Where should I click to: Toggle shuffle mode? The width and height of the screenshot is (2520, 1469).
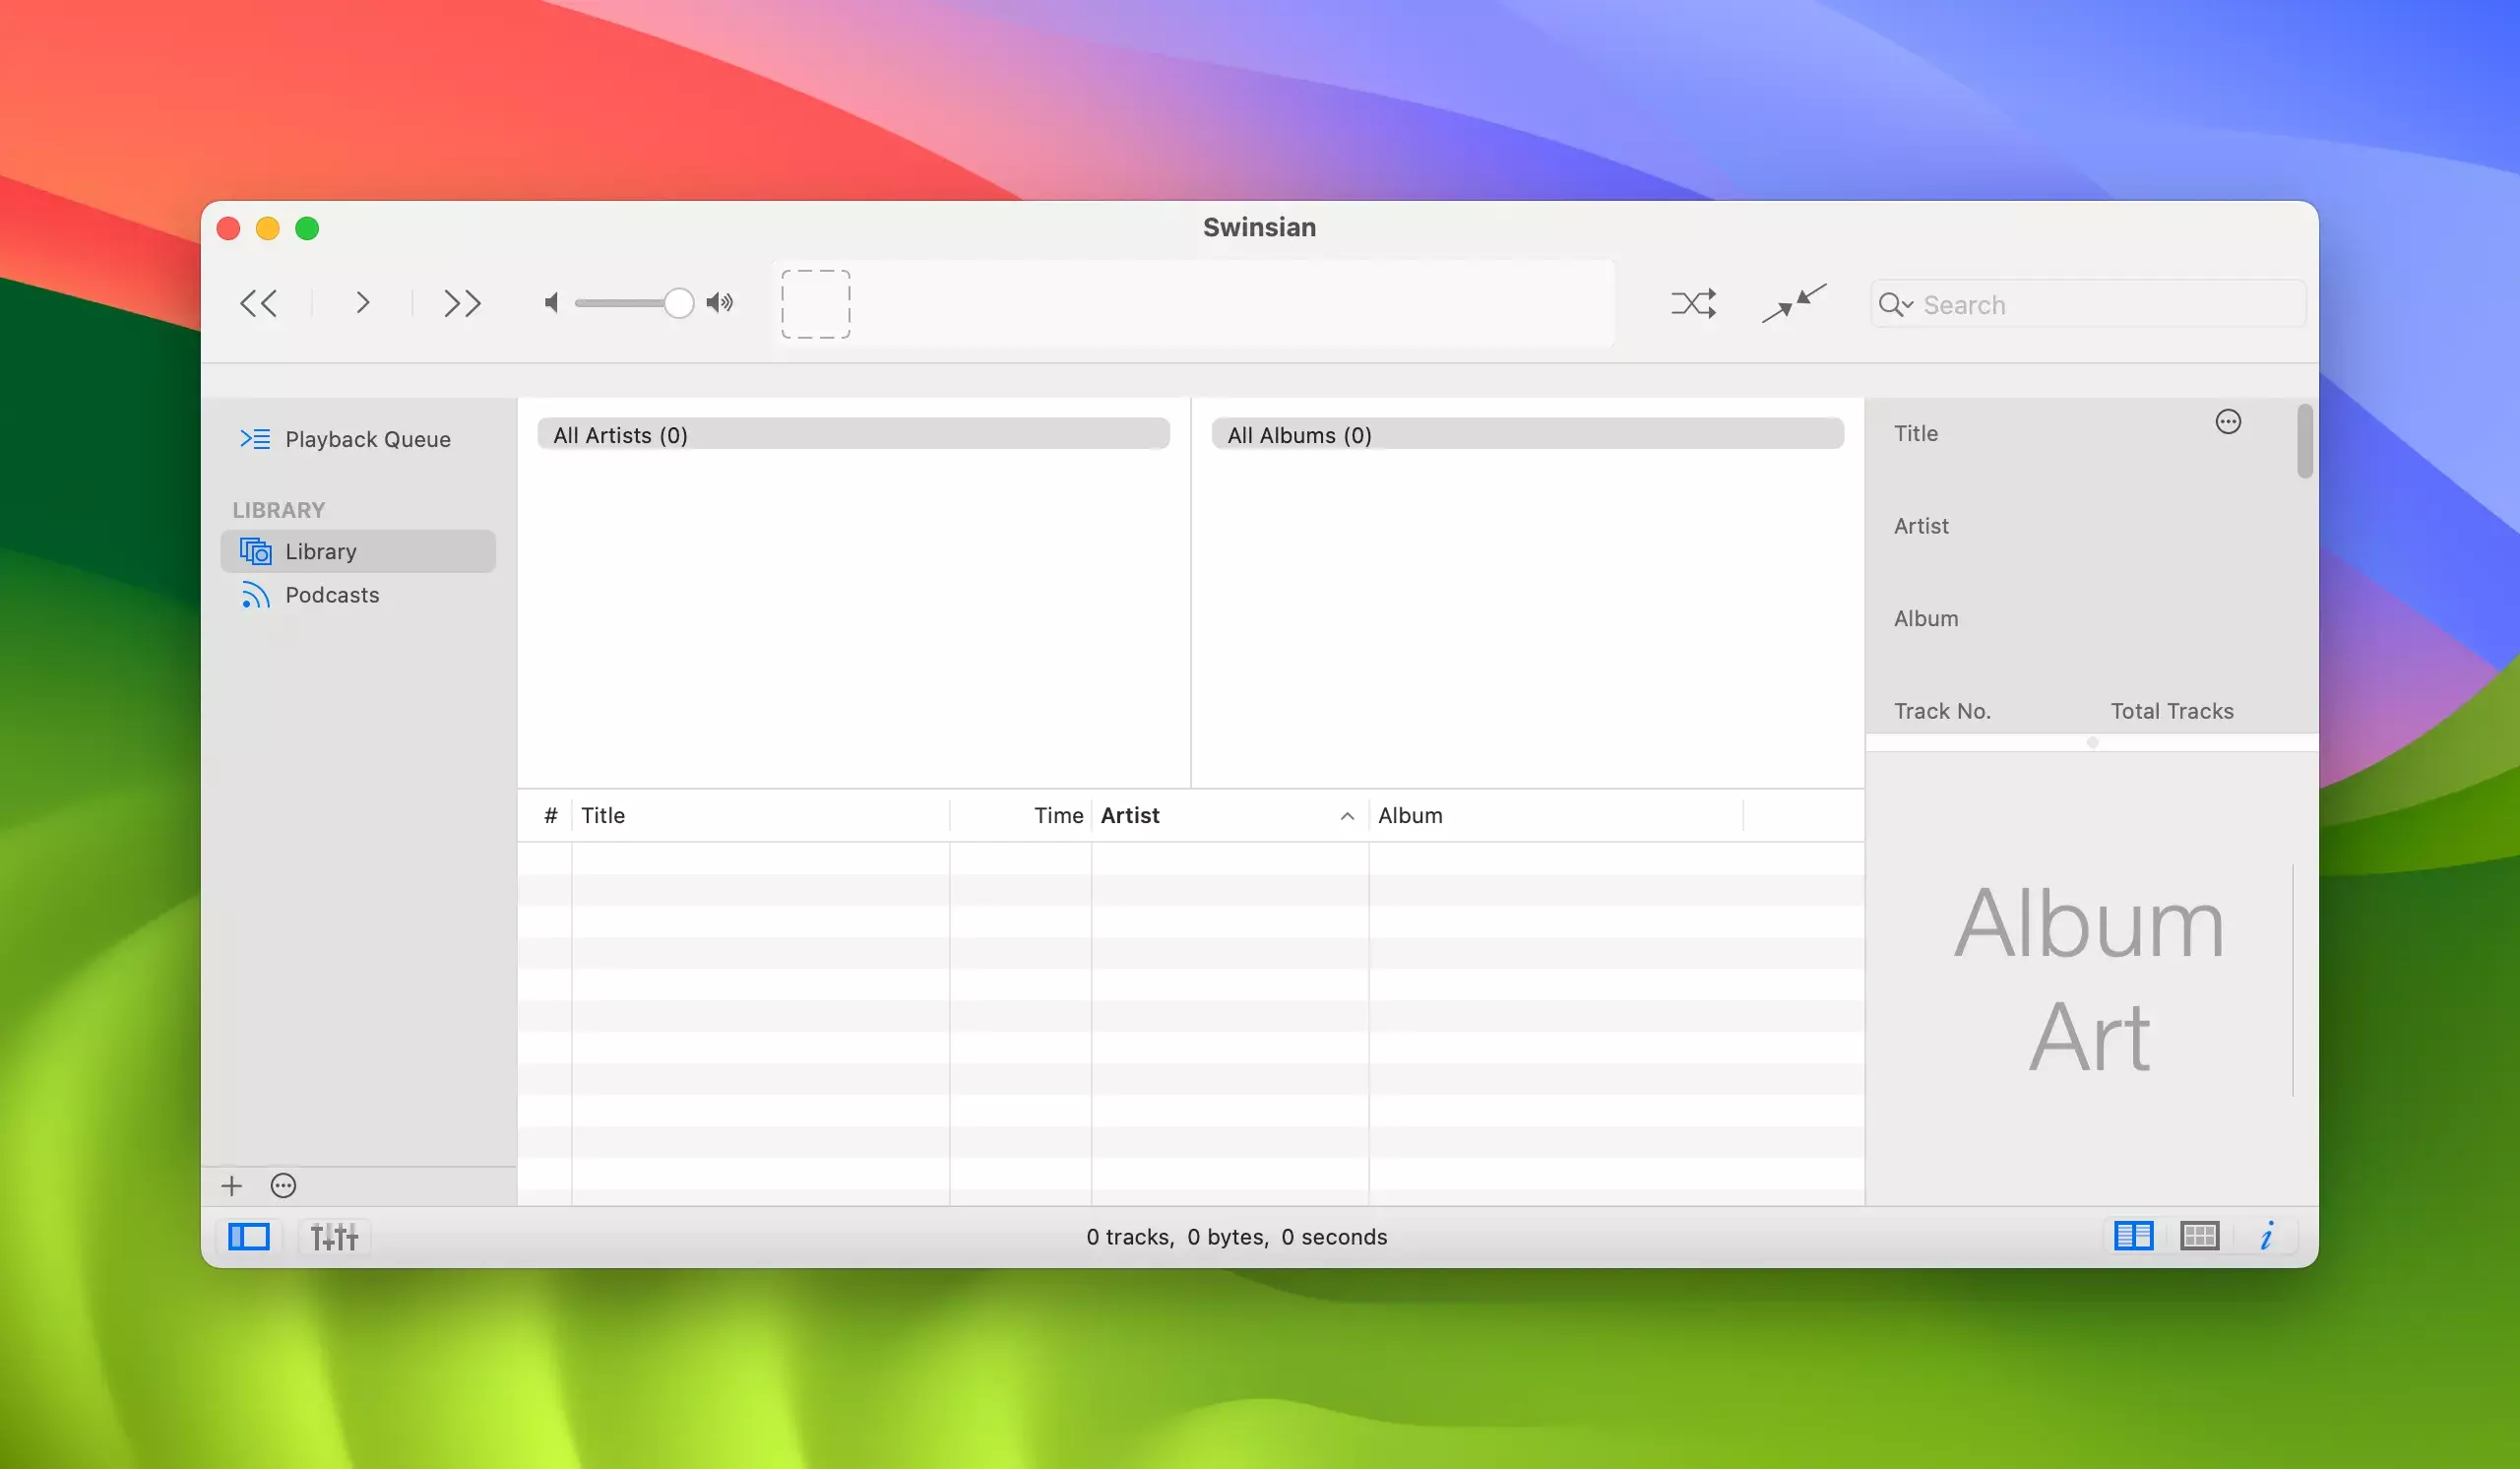click(1693, 303)
